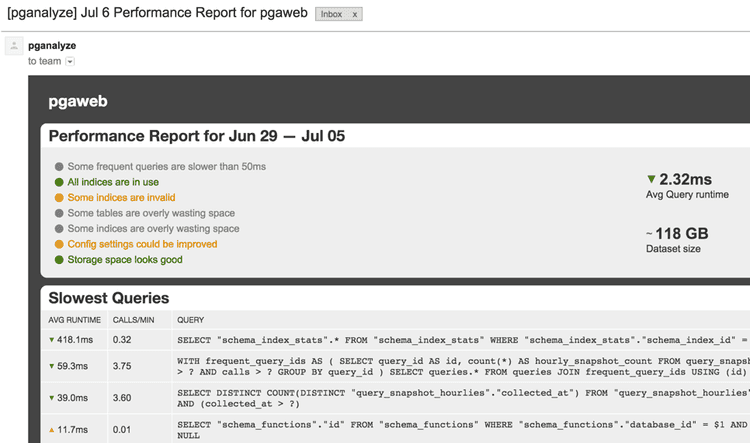
Task: Open 'Some indices are invalid' warning
Action: pyautogui.click(x=121, y=198)
